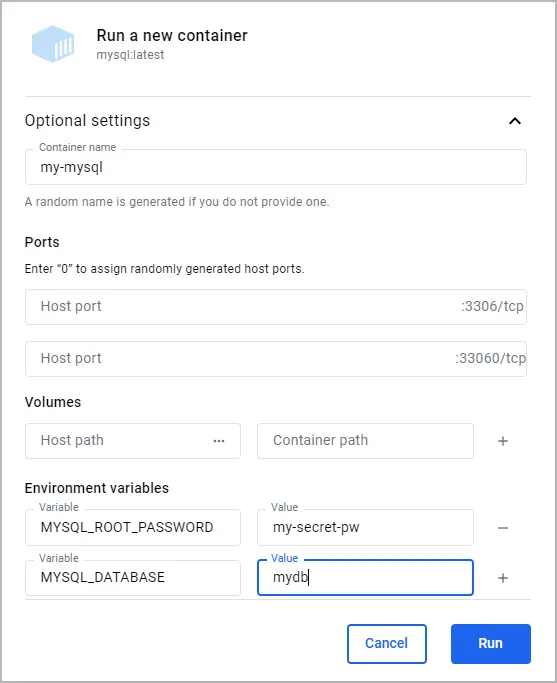Screen dimensions: 557x683
Task: Cancel the new container dialog
Action: (386, 643)
